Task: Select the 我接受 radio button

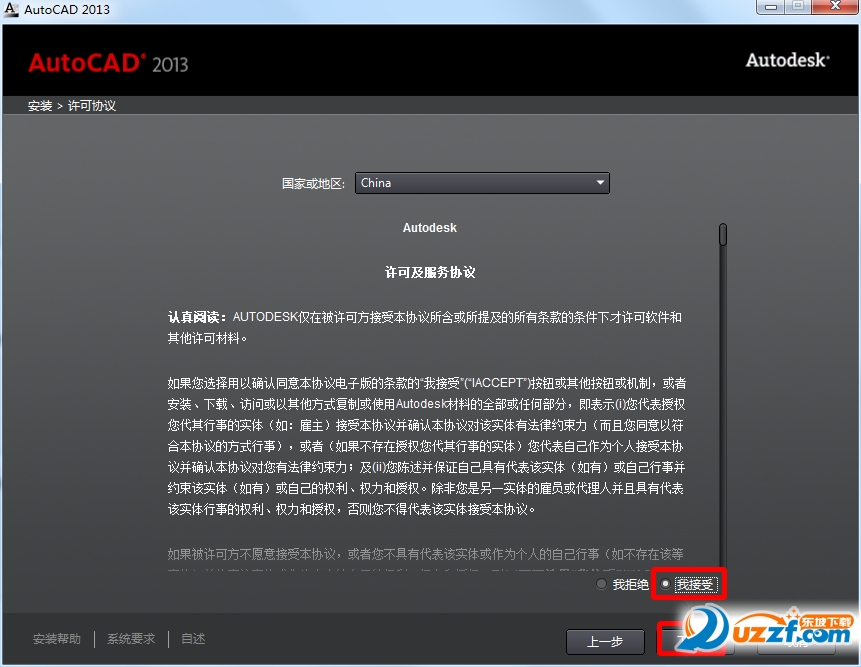Action: click(665, 584)
